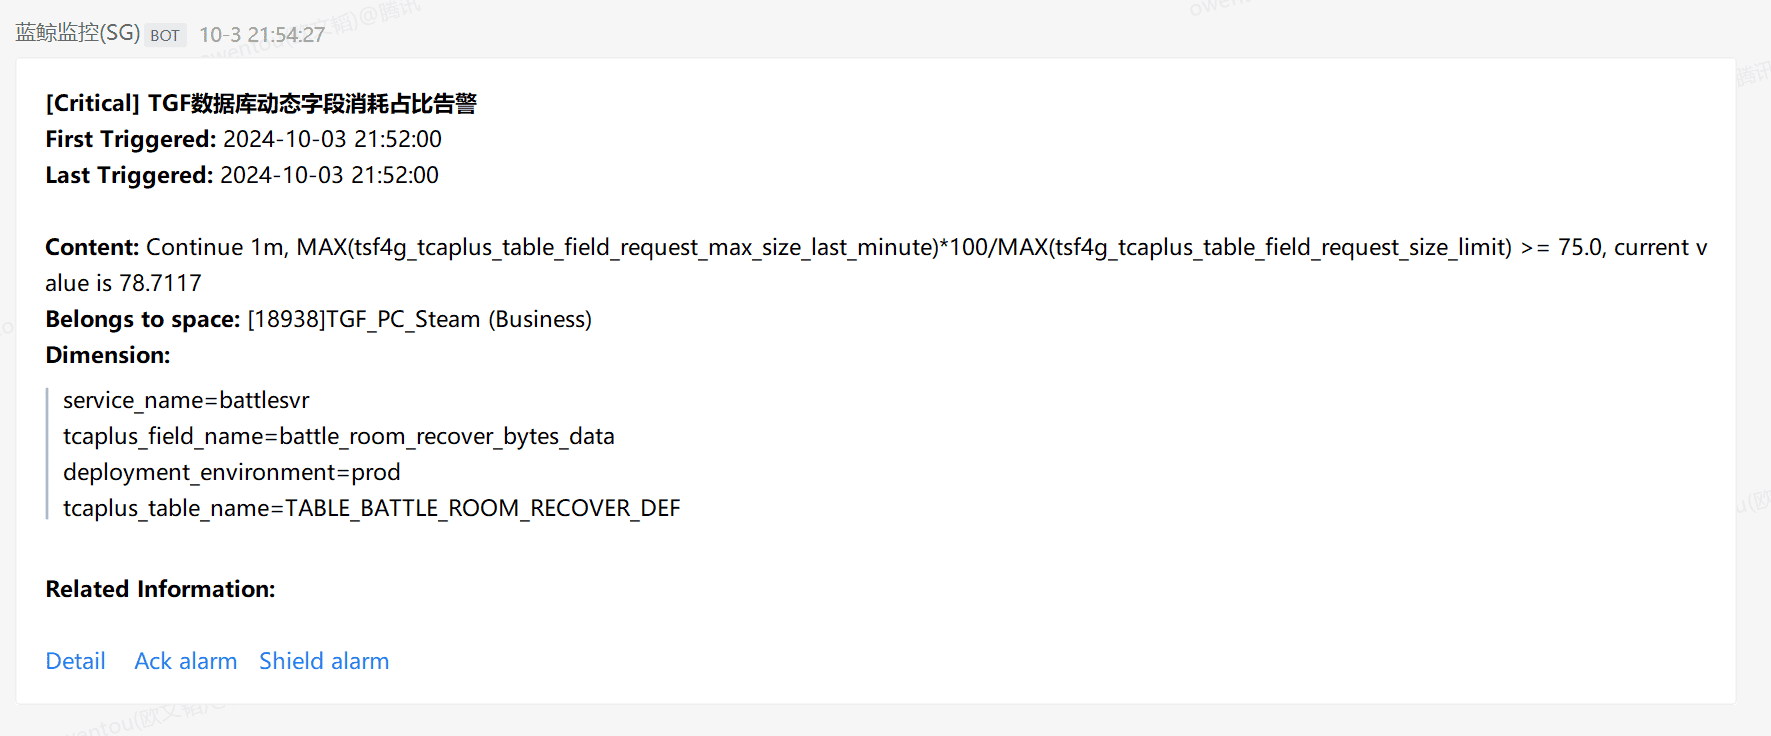Click the BOT badge beside sender name
This screenshot has width=1771, height=736.
(165, 35)
